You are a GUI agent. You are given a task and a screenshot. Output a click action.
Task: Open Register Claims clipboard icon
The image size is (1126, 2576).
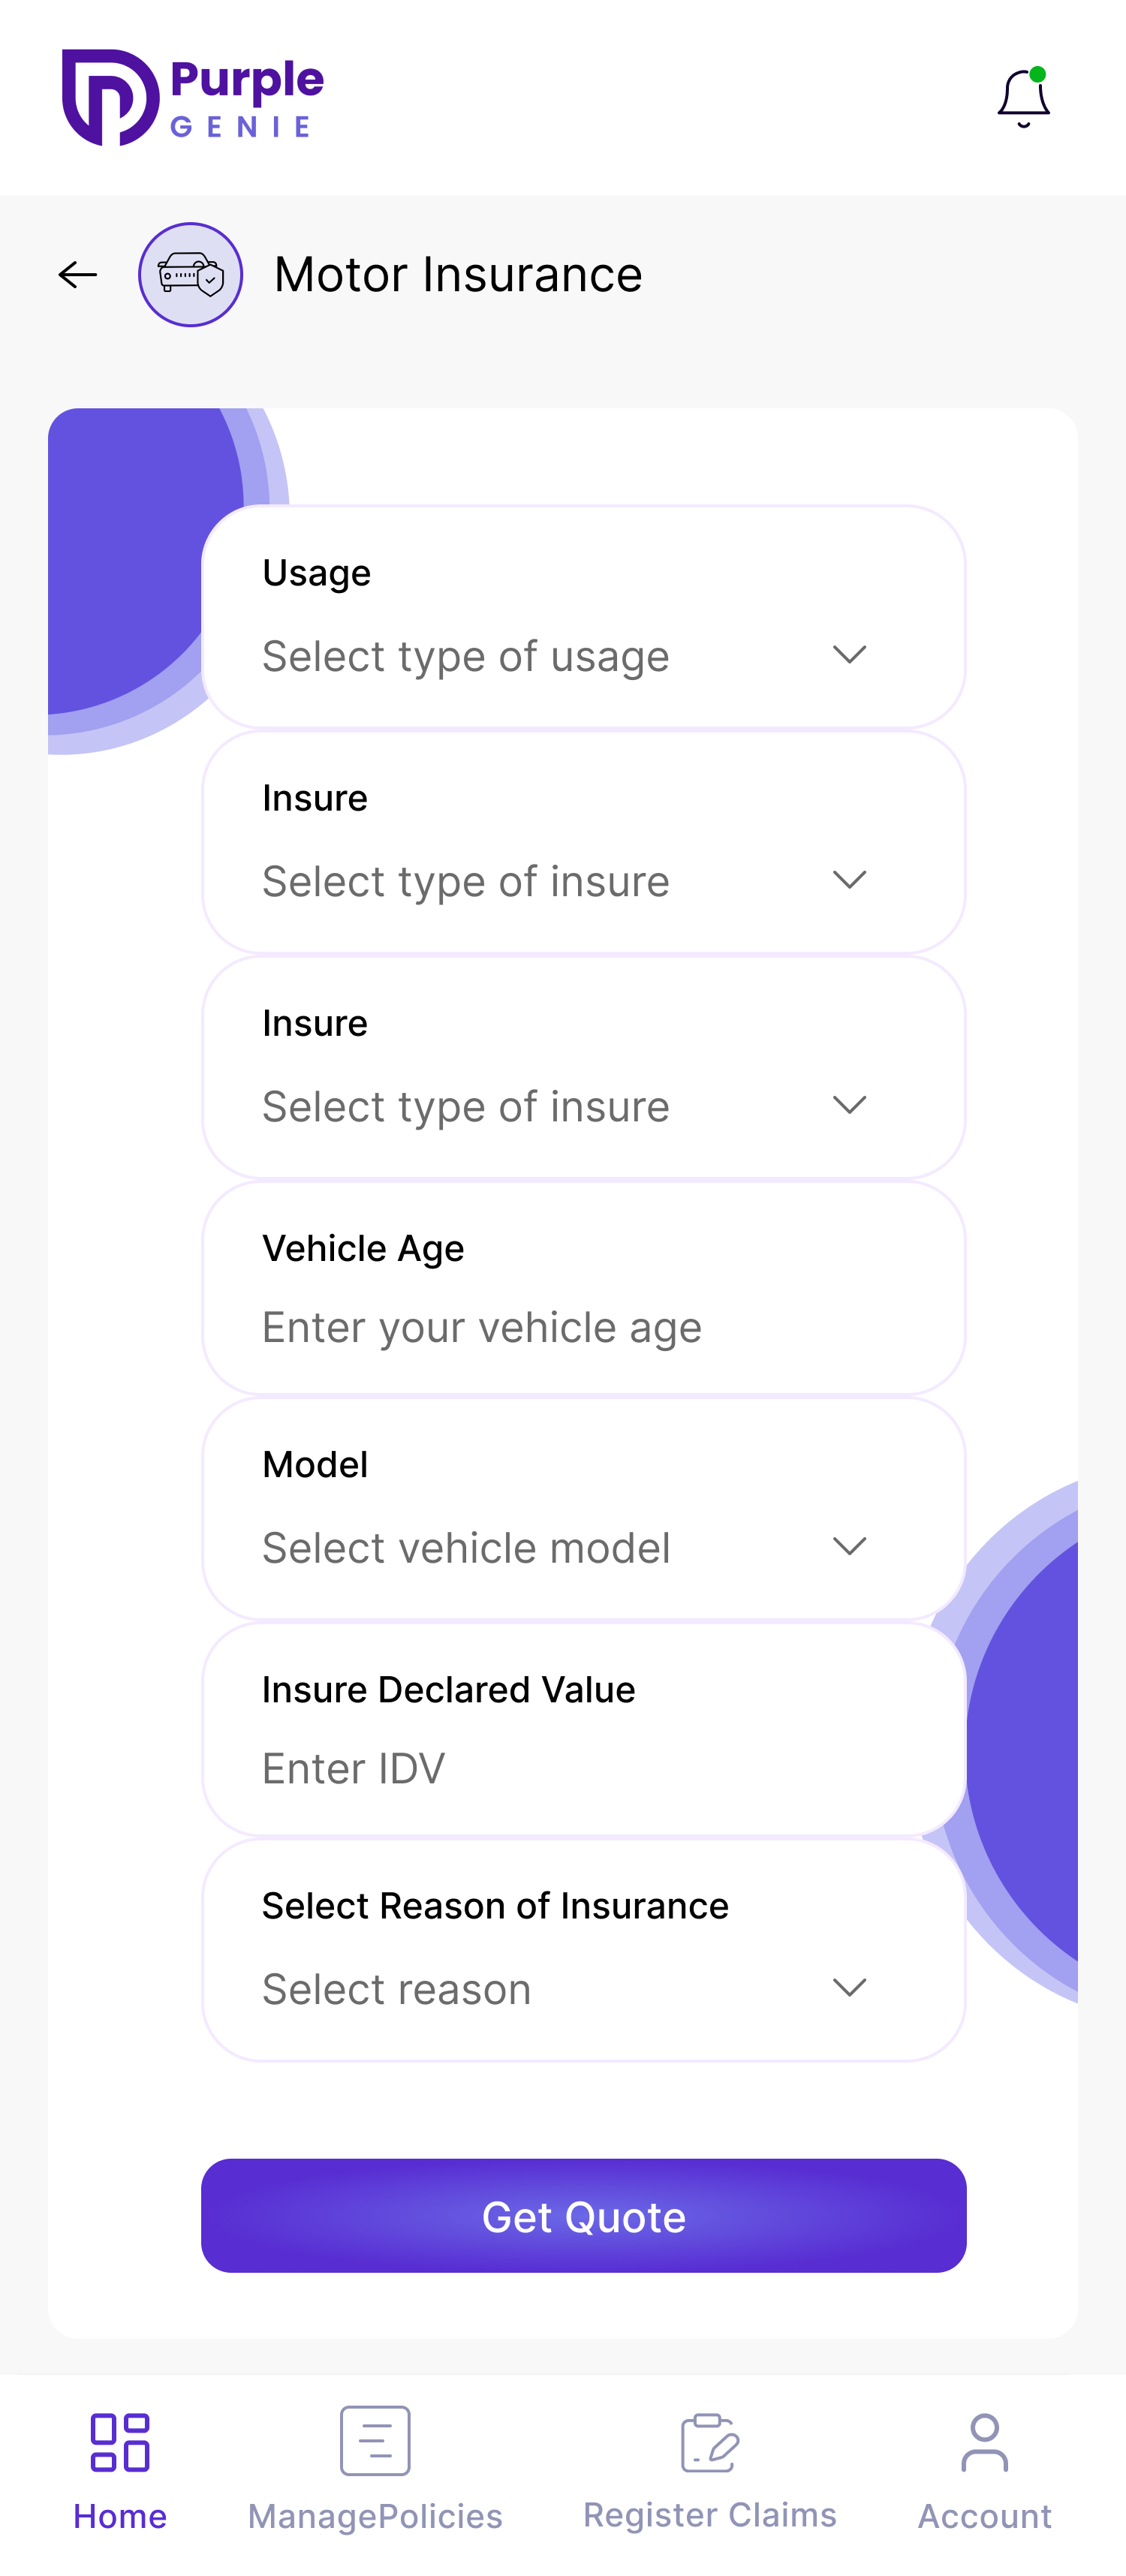tap(710, 2442)
